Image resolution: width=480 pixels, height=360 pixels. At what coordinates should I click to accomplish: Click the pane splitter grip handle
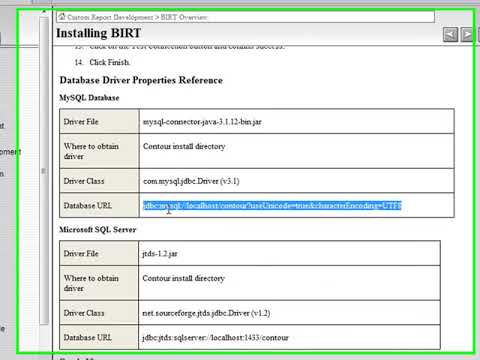point(43,171)
